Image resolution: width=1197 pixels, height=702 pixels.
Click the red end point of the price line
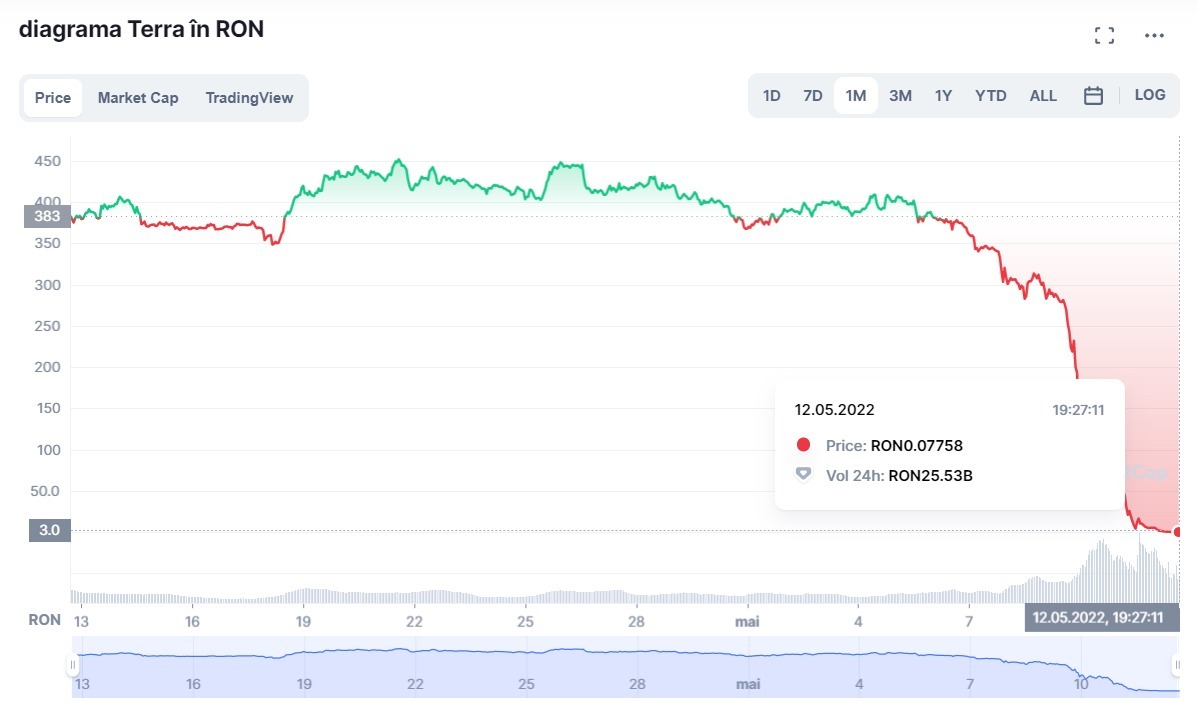point(1177,532)
